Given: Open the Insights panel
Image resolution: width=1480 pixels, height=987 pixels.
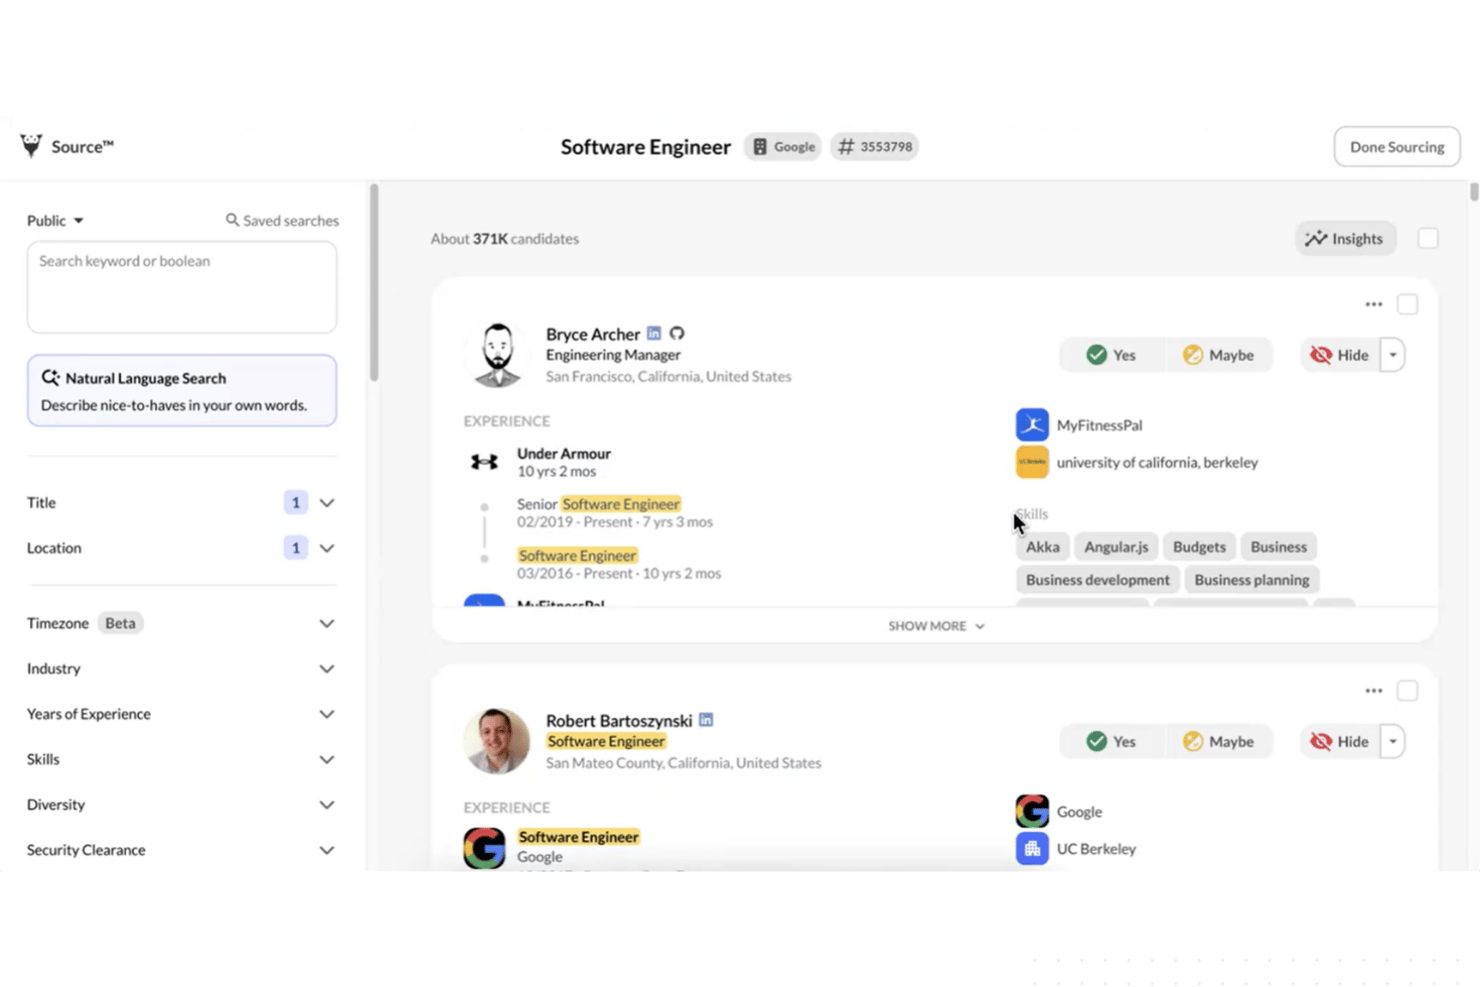Looking at the screenshot, I should [1346, 238].
